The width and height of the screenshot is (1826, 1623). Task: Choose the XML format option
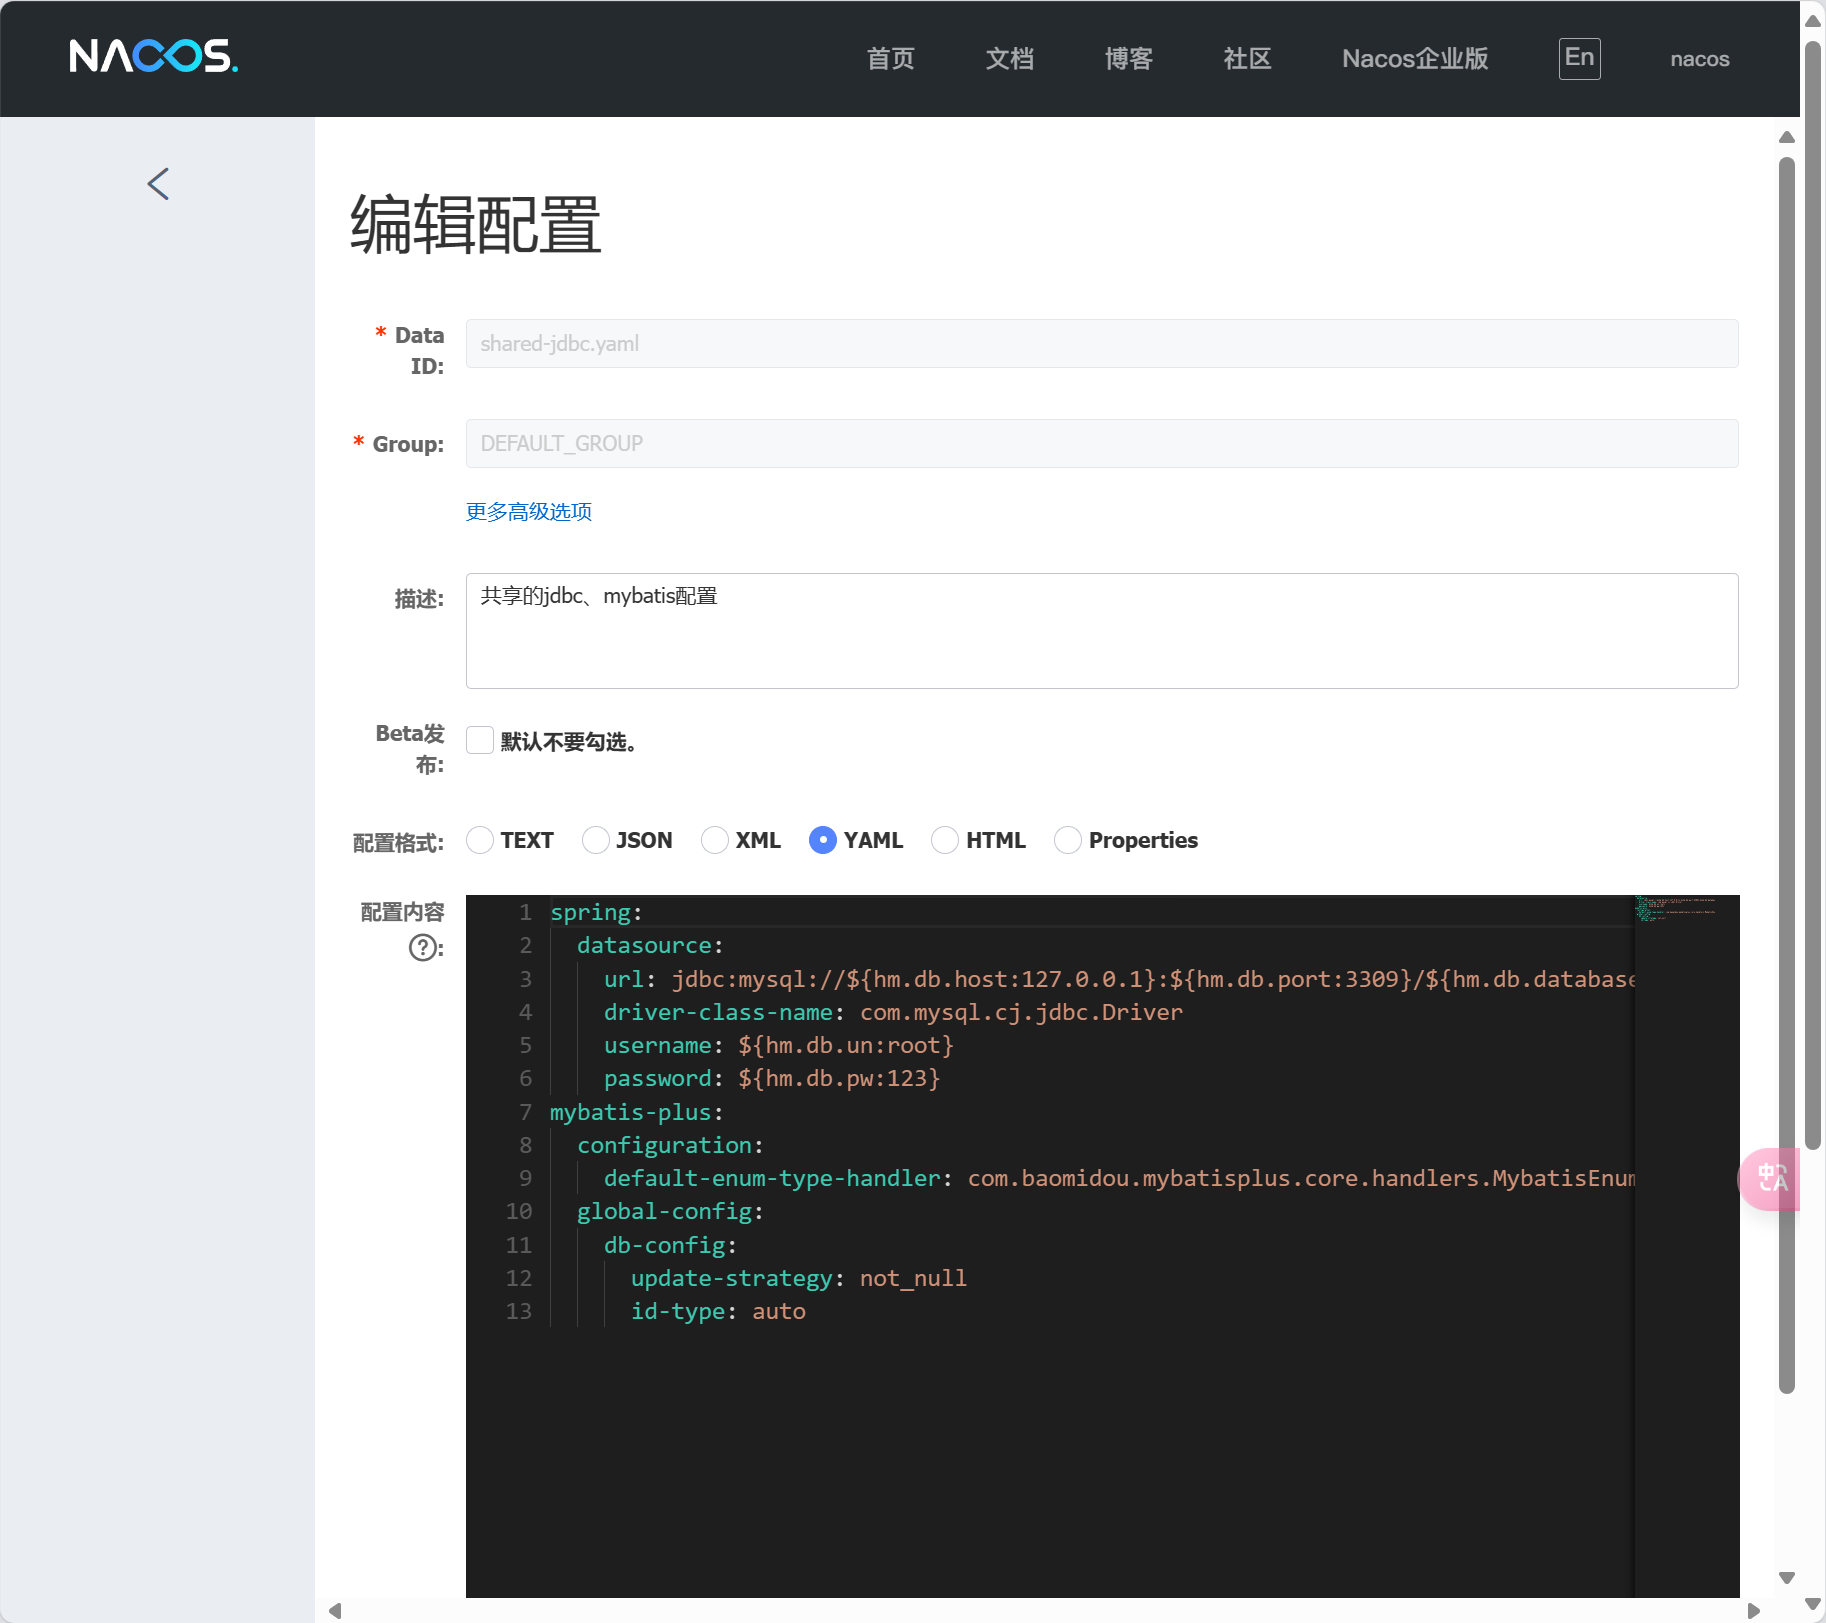point(715,840)
